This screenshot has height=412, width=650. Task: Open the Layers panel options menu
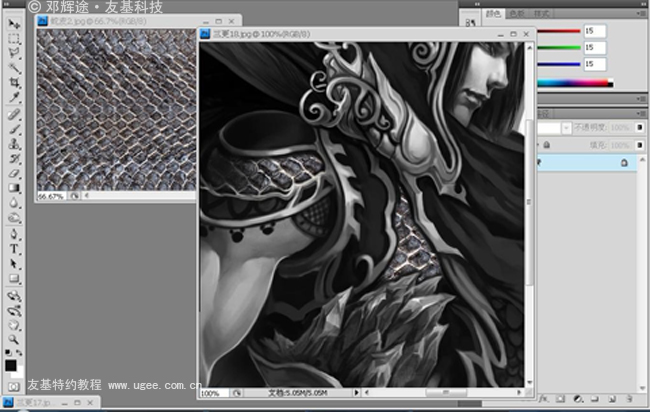tap(641, 113)
